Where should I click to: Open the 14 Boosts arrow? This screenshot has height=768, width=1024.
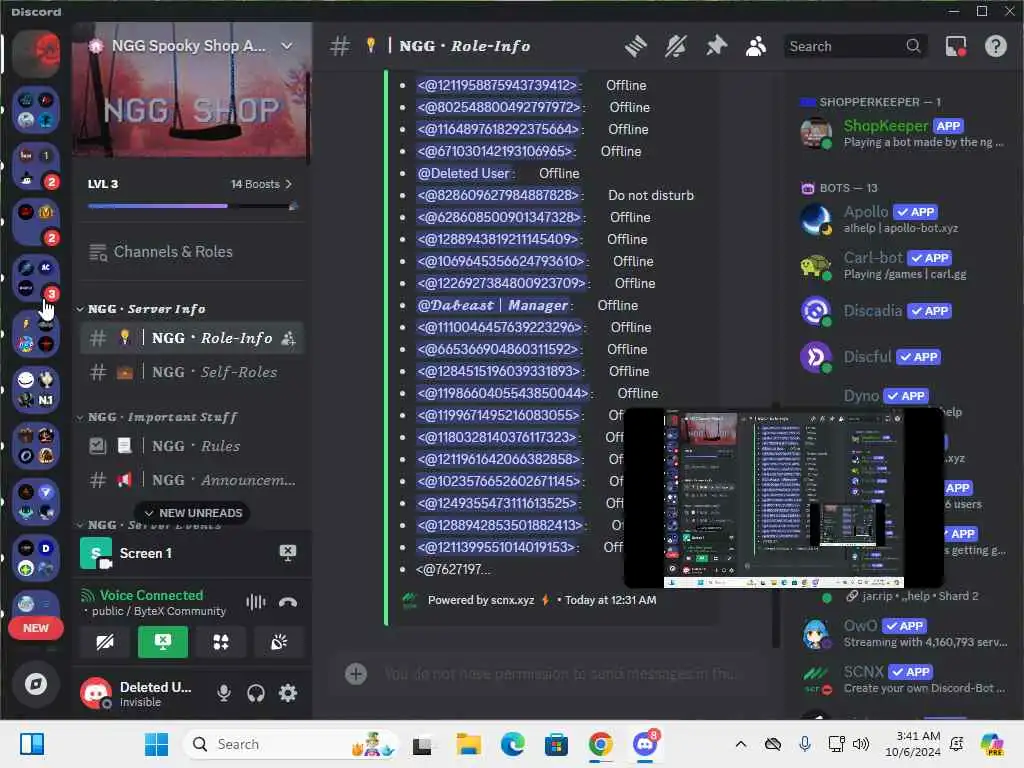point(288,184)
